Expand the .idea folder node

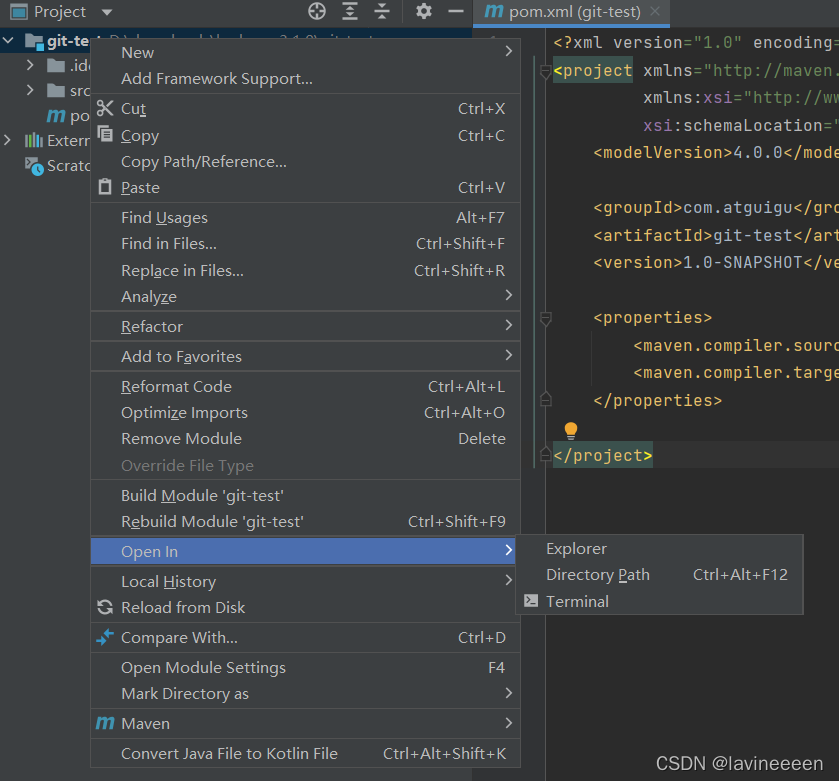30,65
